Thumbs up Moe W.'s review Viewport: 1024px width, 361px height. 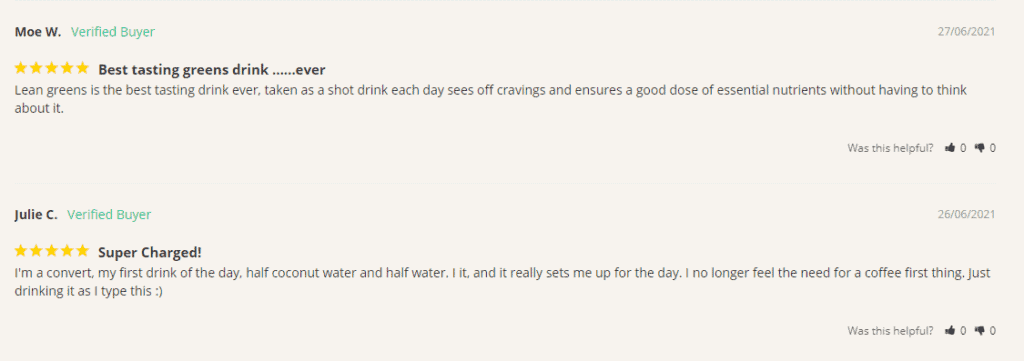pos(950,148)
